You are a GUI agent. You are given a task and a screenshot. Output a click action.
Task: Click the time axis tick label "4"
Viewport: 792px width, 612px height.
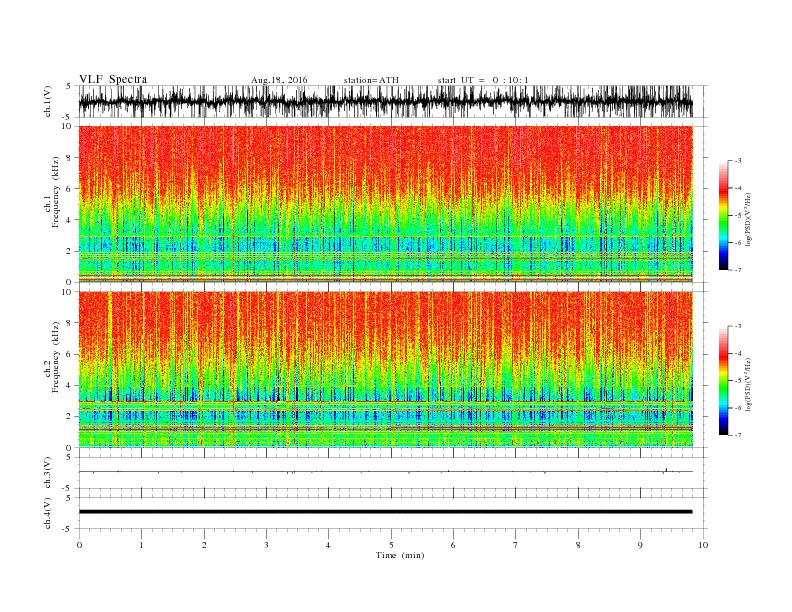click(x=328, y=545)
